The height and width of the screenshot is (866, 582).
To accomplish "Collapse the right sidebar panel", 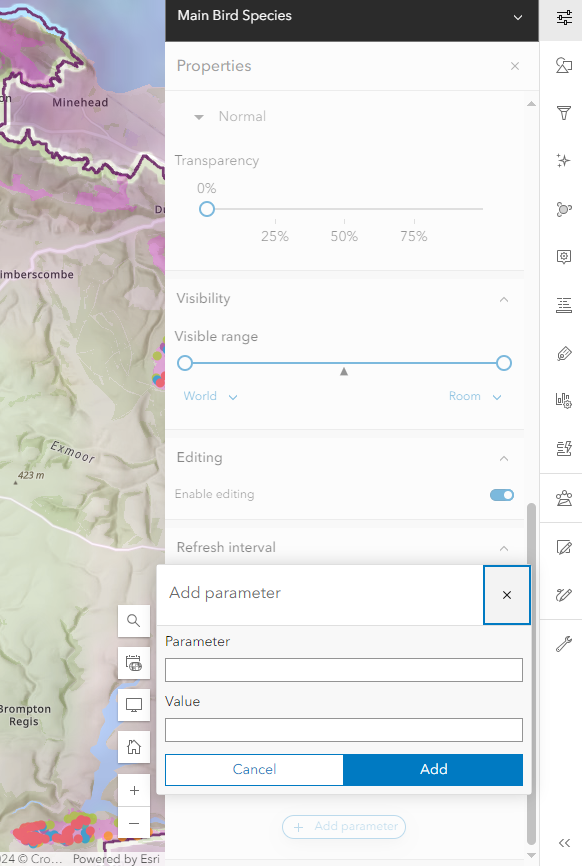I will pos(565,843).
